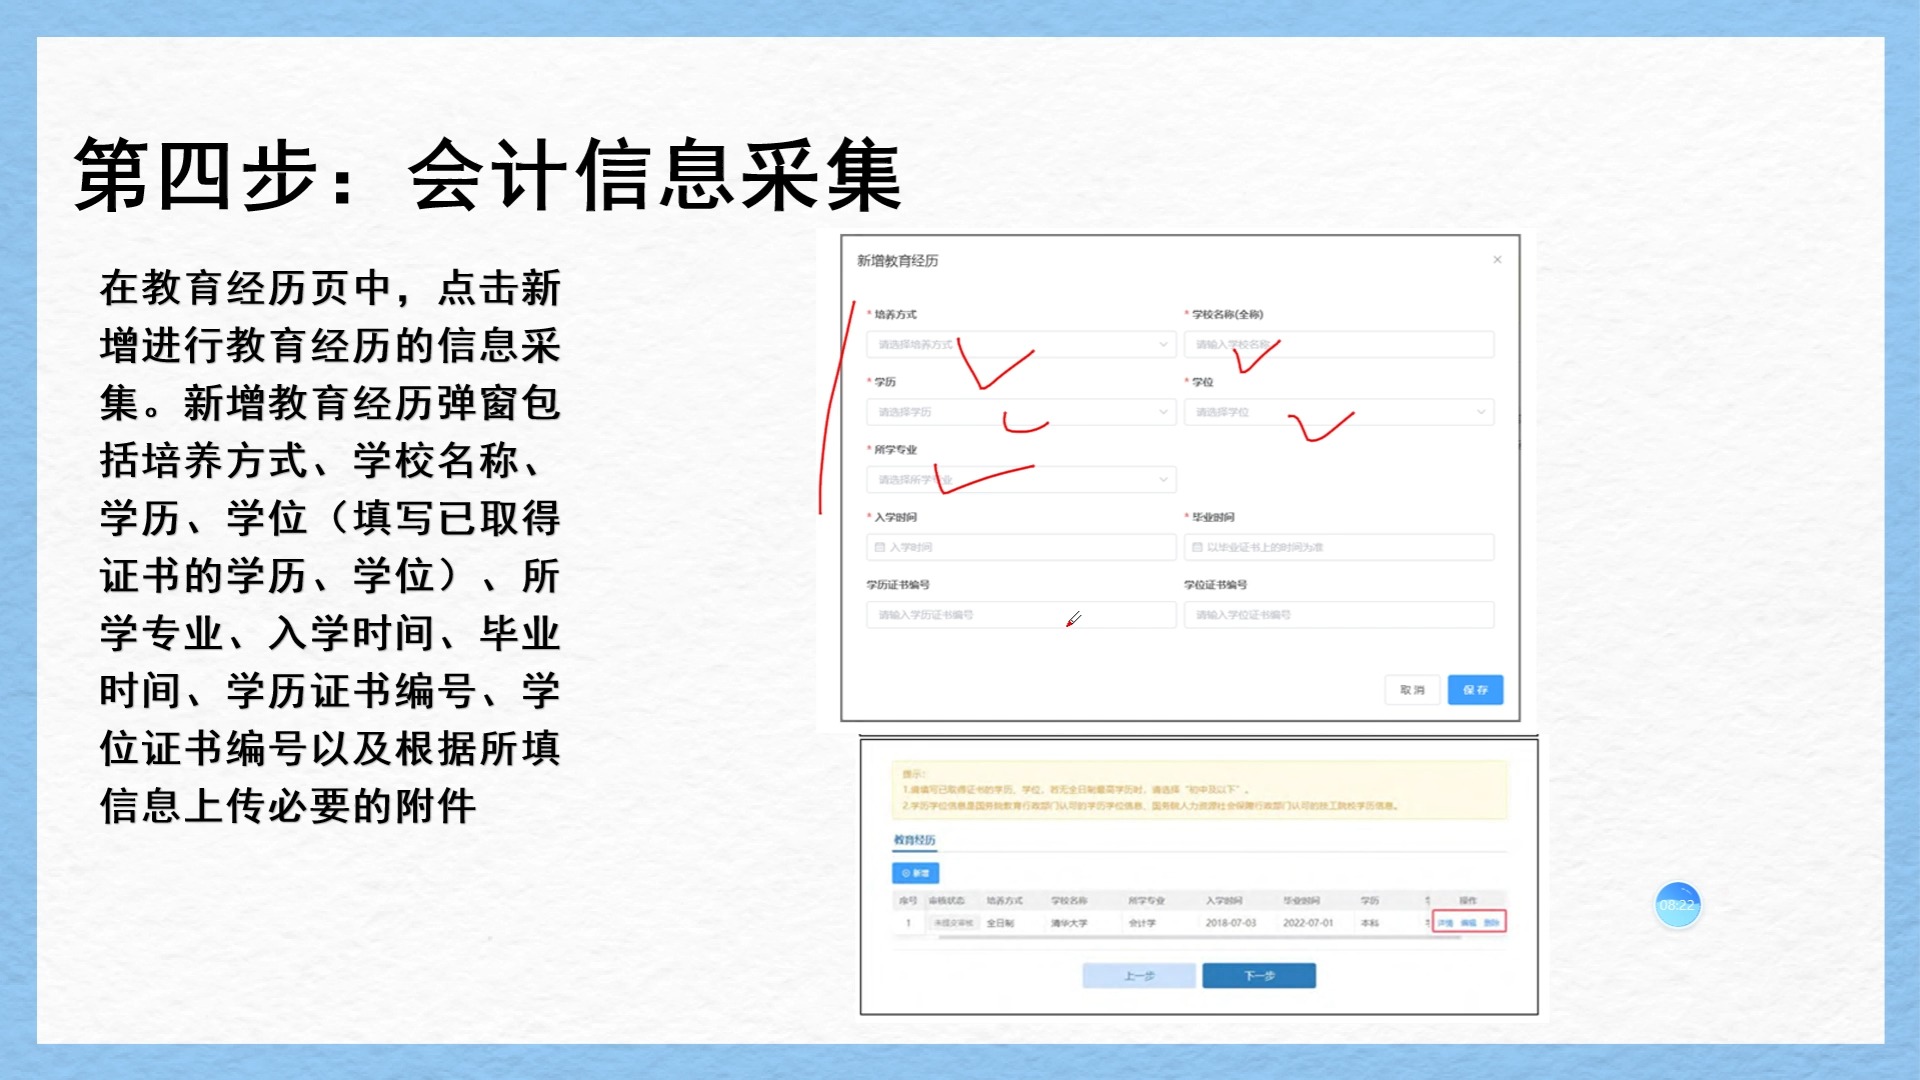Click the 详情 link in table row

[1445, 923]
